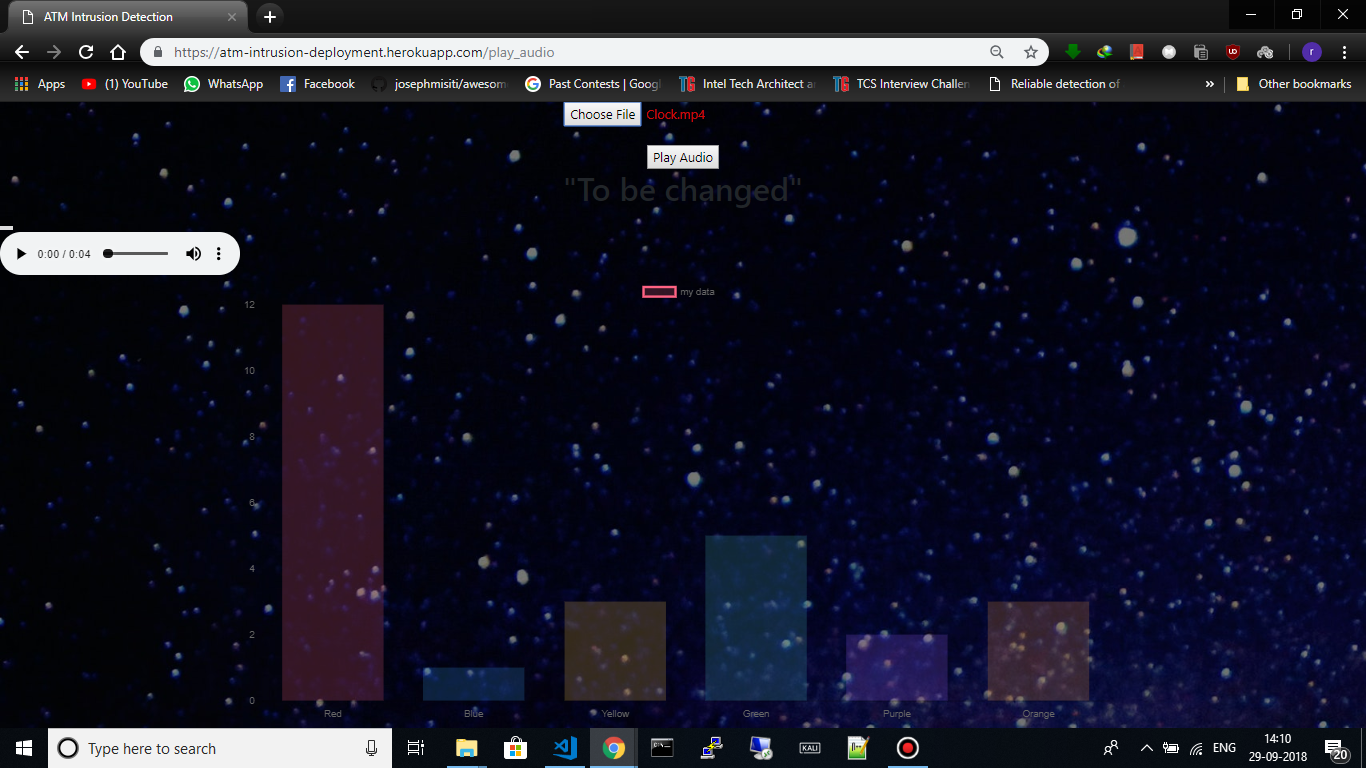Open Chrome's three-dot menu
The image size is (1366, 768).
point(1345,51)
